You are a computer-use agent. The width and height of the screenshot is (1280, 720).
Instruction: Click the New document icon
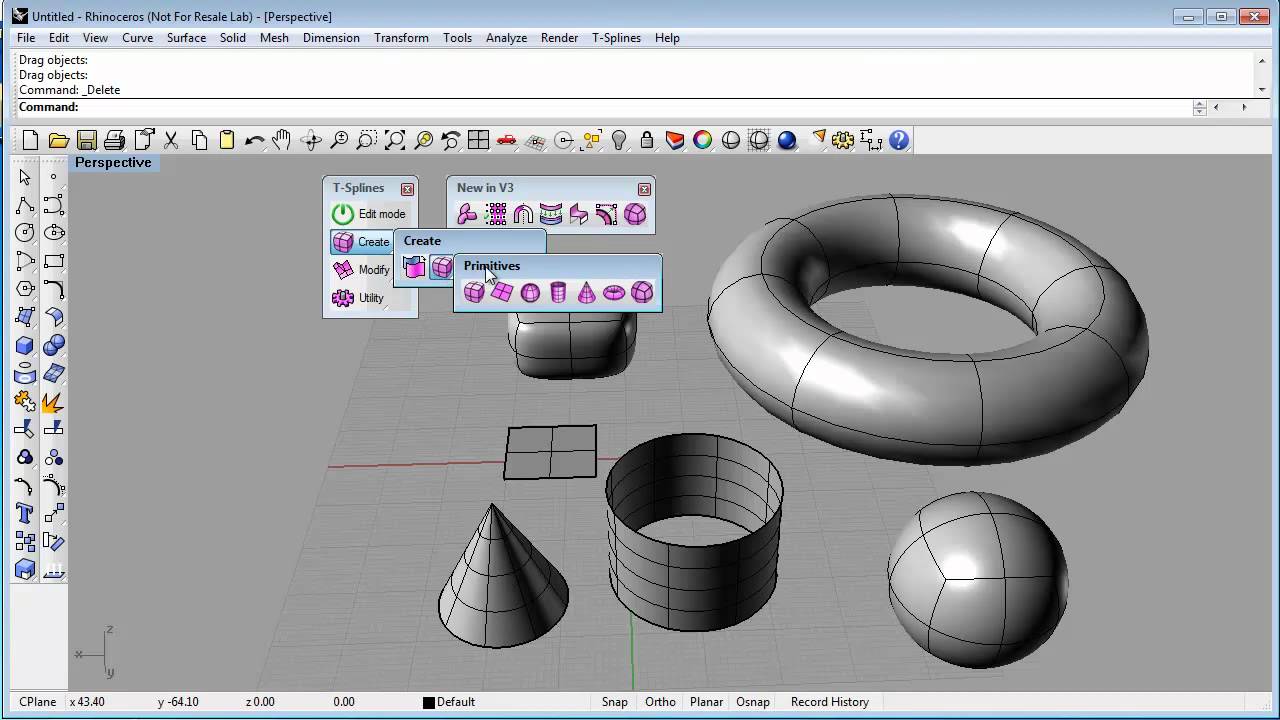point(30,140)
